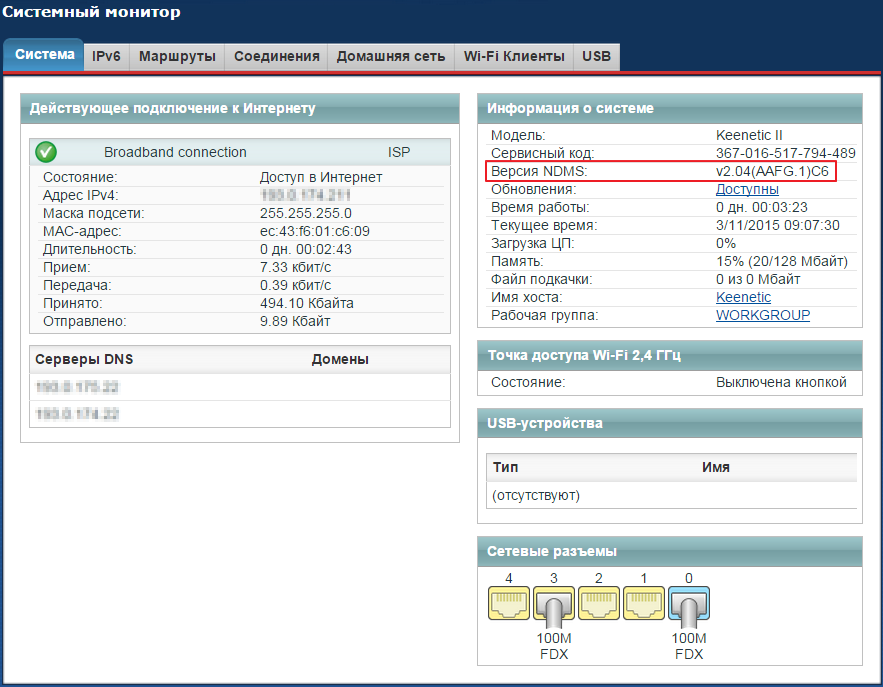Click the blue WAN port 0 icon
This screenshot has width=883, height=687.
688,603
